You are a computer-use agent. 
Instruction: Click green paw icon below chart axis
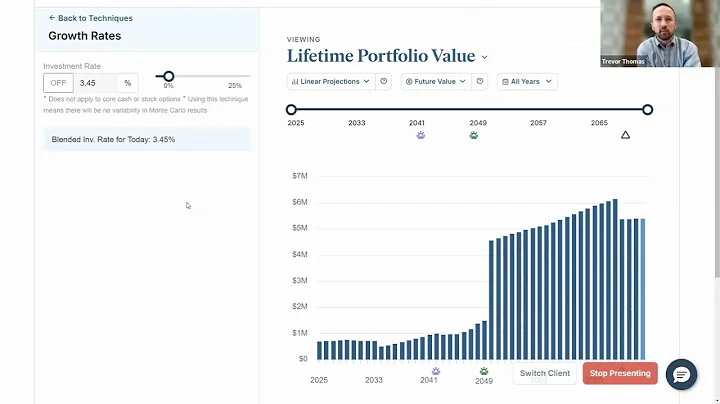(x=484, y=370)
